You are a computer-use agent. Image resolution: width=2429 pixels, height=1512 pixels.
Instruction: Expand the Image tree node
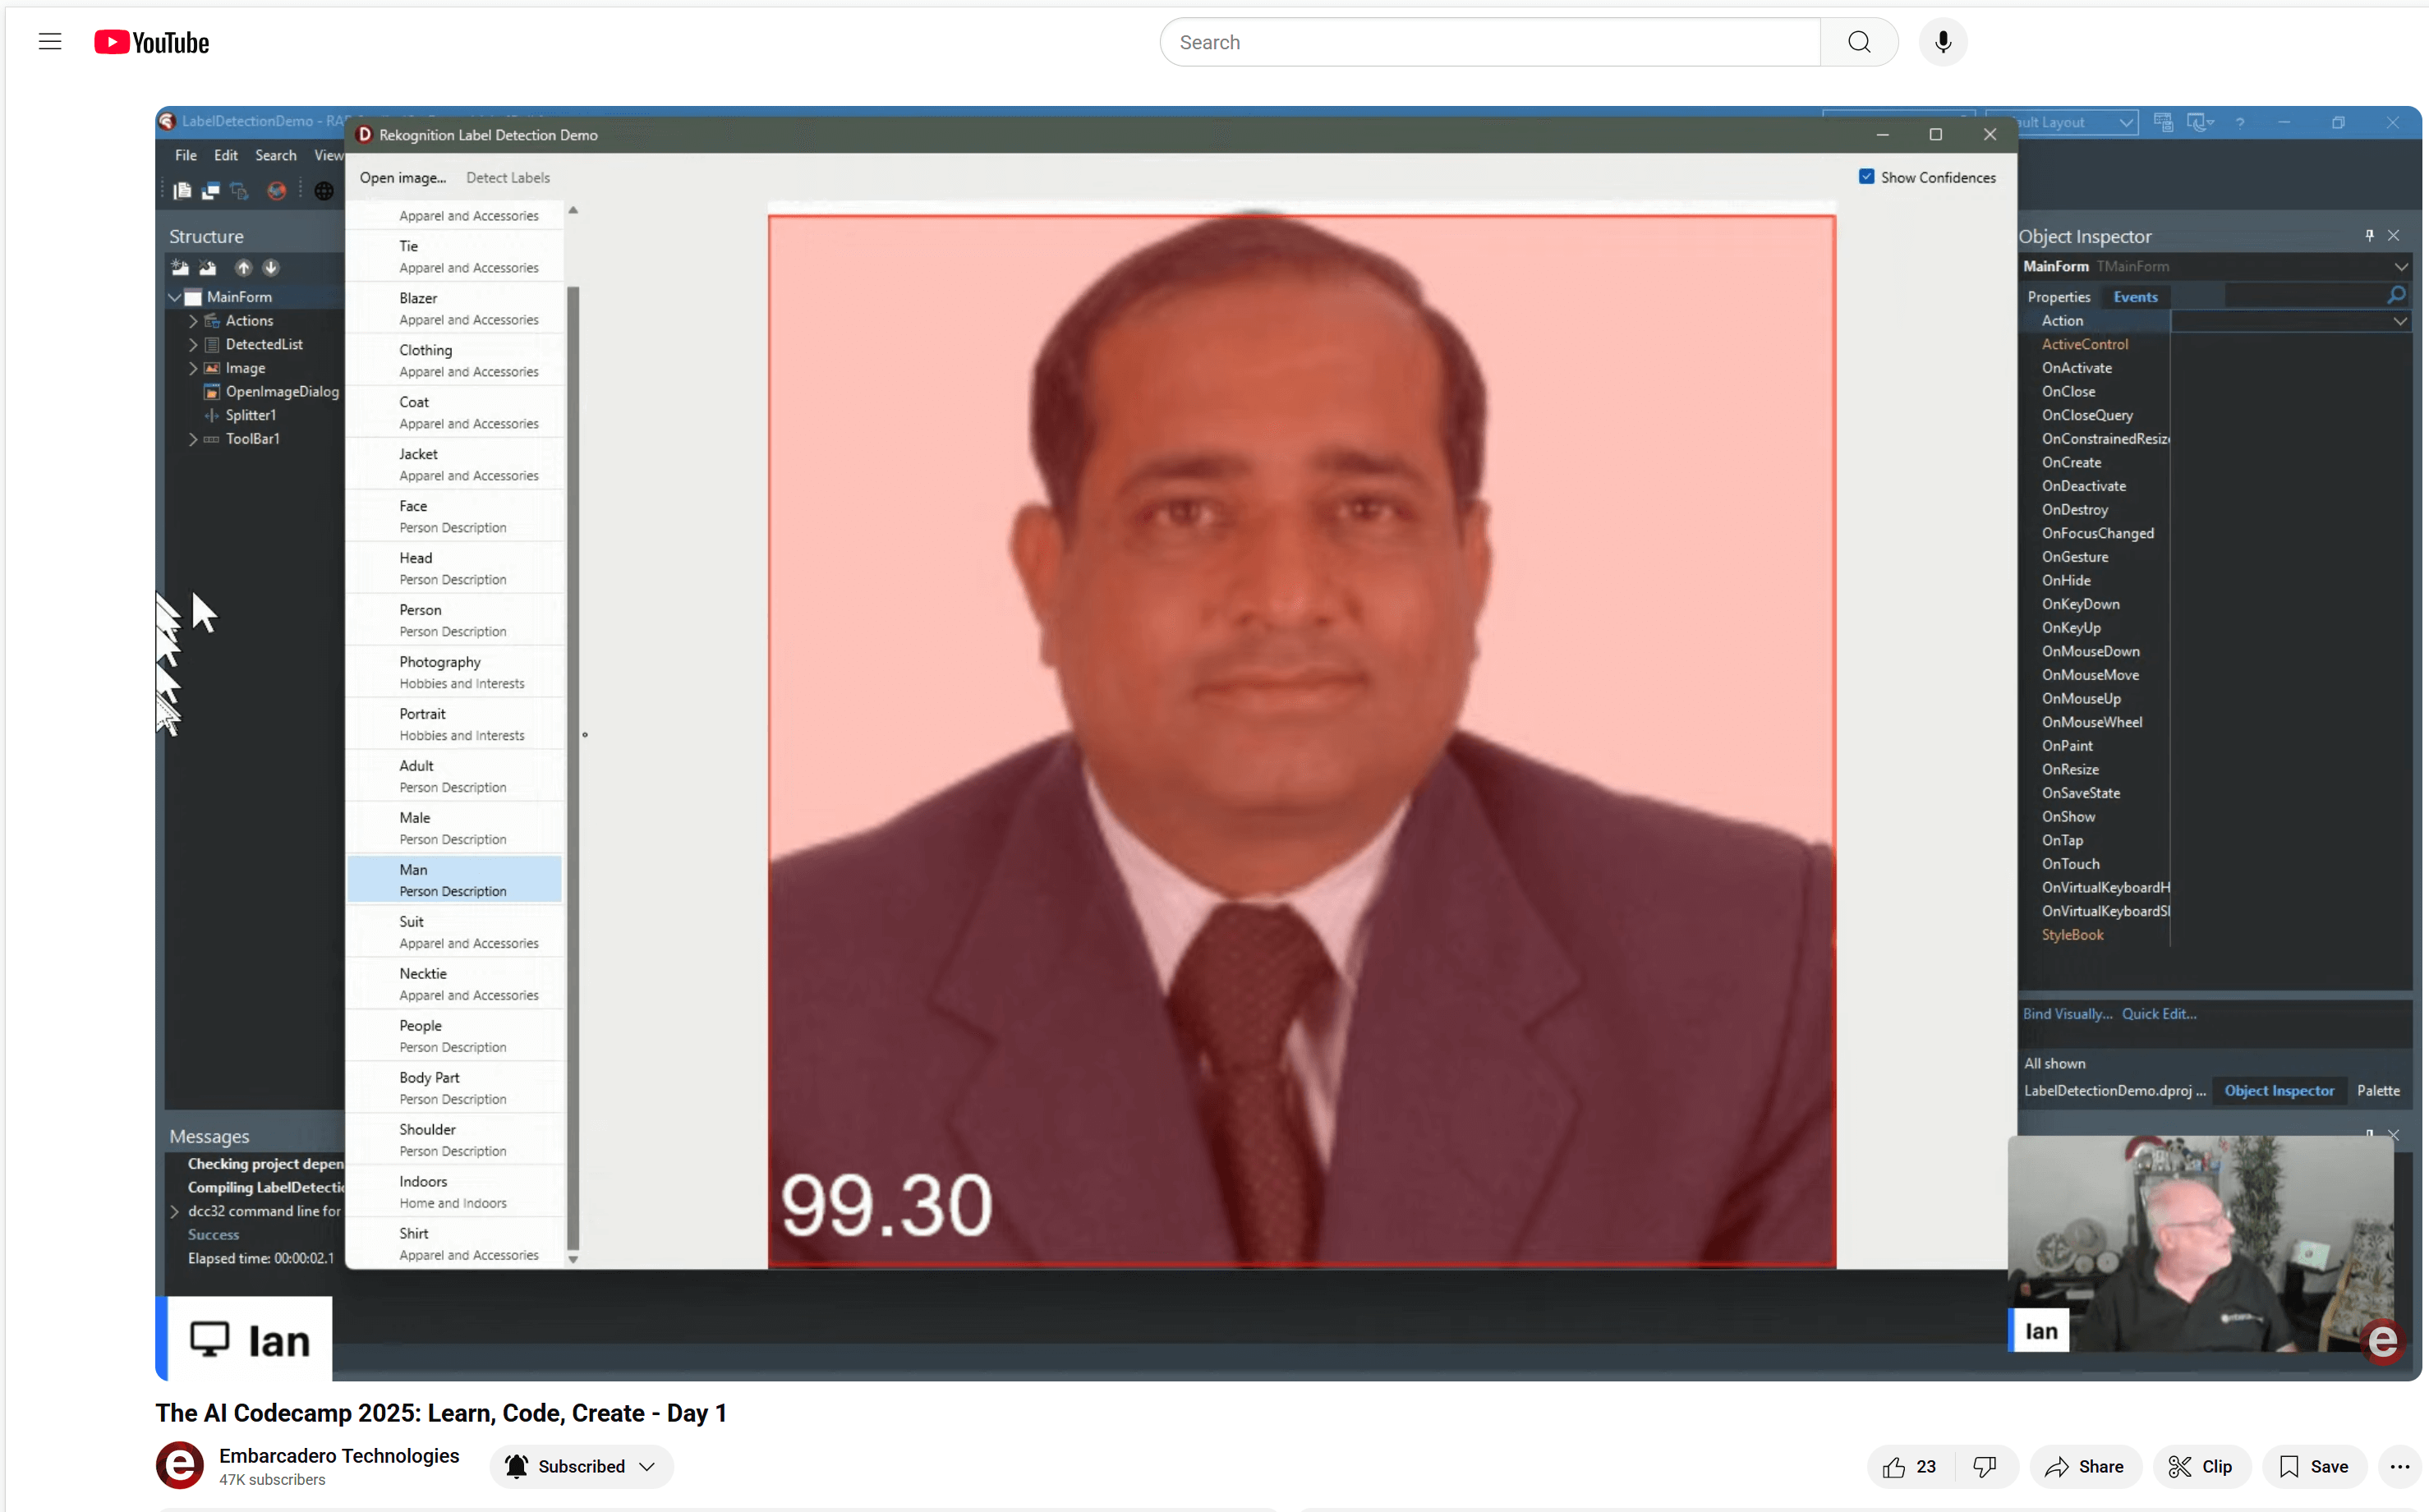pos(193,368)
